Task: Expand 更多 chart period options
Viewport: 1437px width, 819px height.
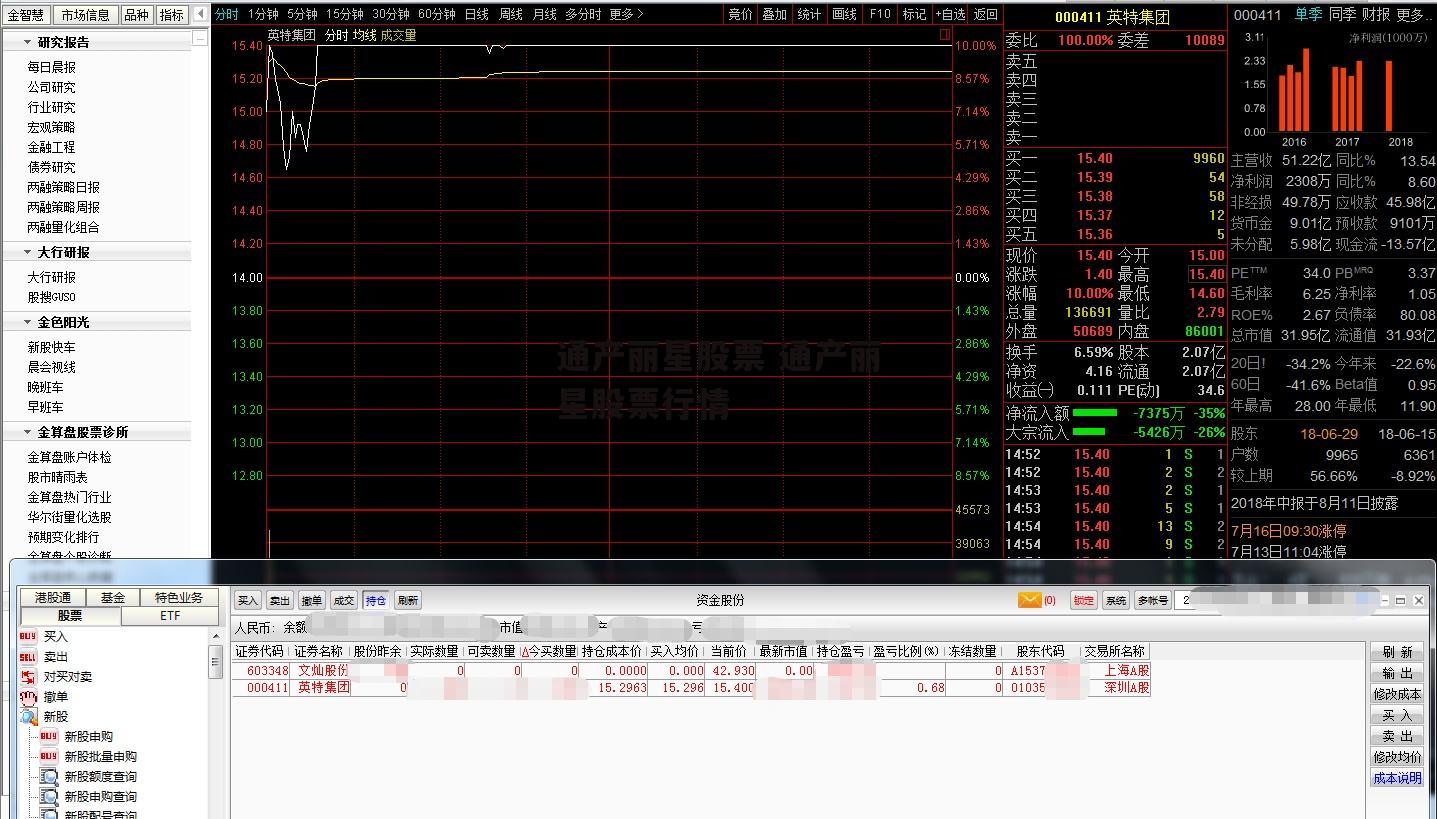Action: tap(626, 14)
